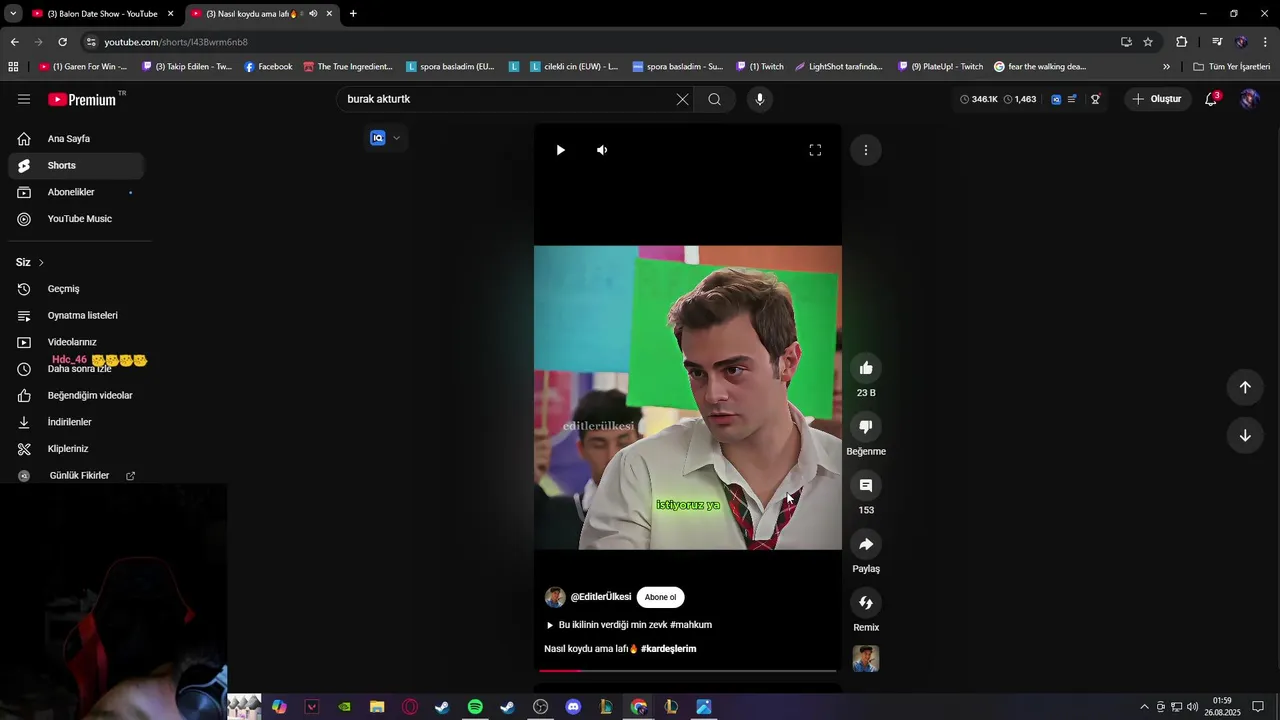Enter fullscreen for the Short
1280x720 pixels.
815,150
